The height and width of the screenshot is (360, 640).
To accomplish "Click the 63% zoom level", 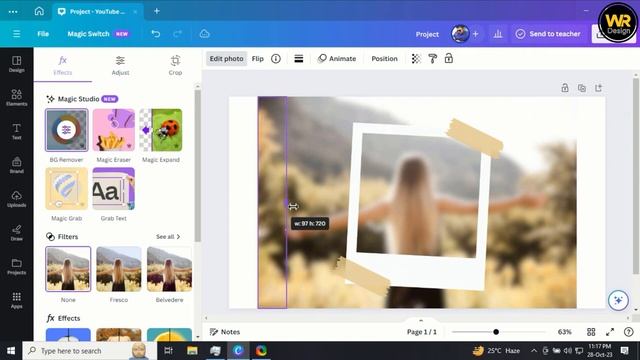I will click(564, 332).
